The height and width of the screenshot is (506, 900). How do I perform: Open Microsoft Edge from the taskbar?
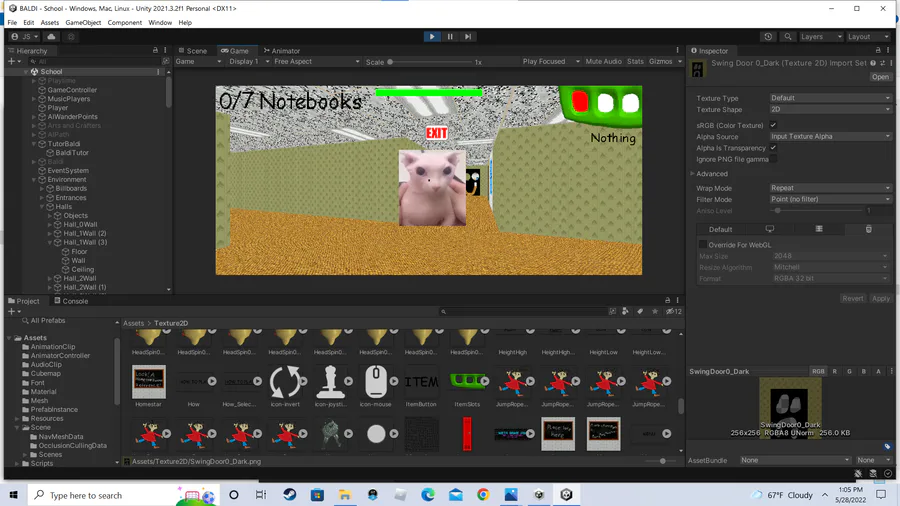(x=428, y=495)
